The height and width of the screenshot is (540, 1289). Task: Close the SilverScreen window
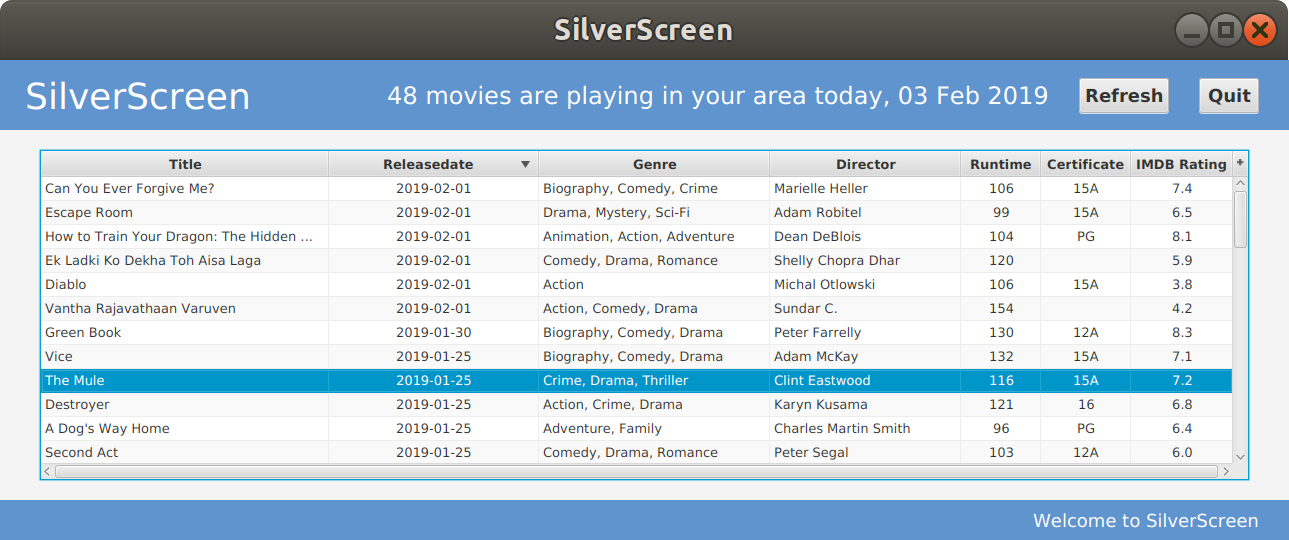point(1259,31)
